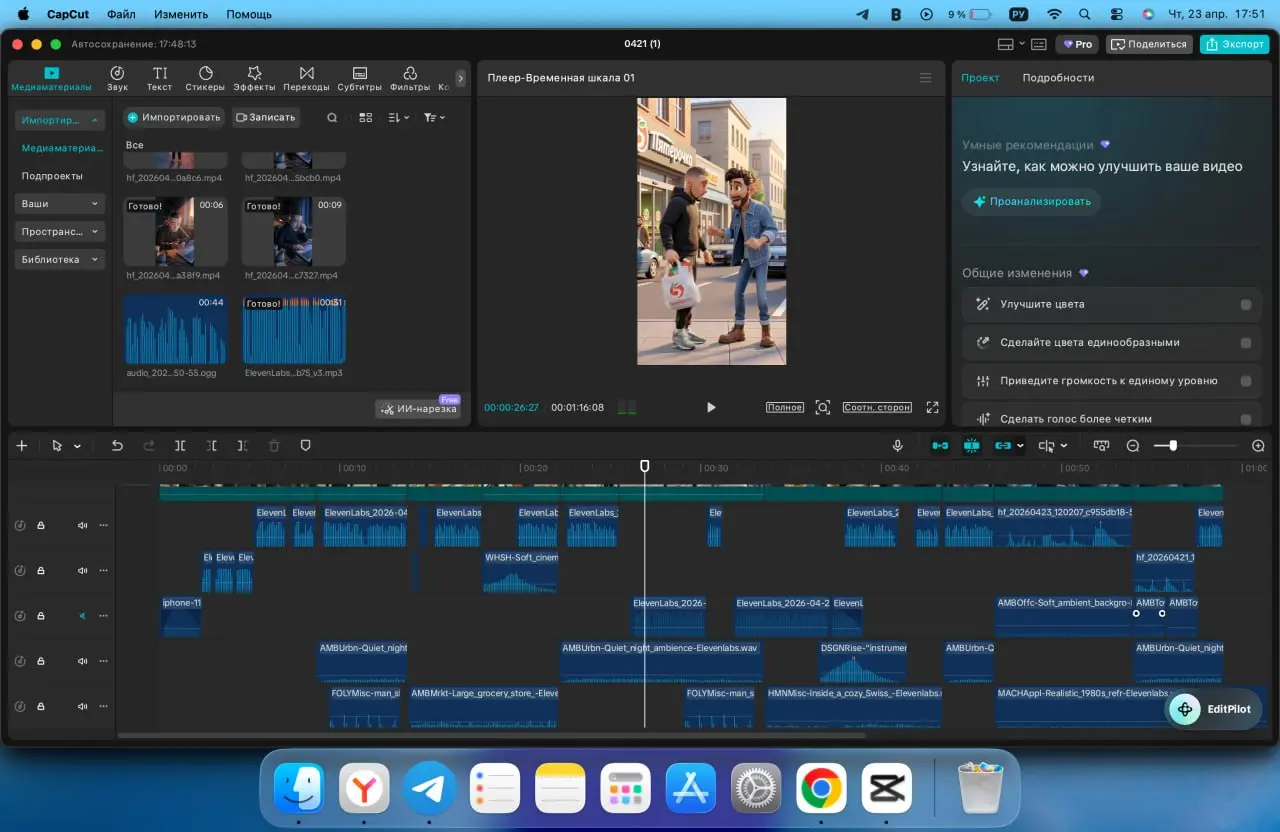Unmute the iphone-11 audio track
Image resolution: width=1280 pixels, height=832 pixels.
(83, 616)
